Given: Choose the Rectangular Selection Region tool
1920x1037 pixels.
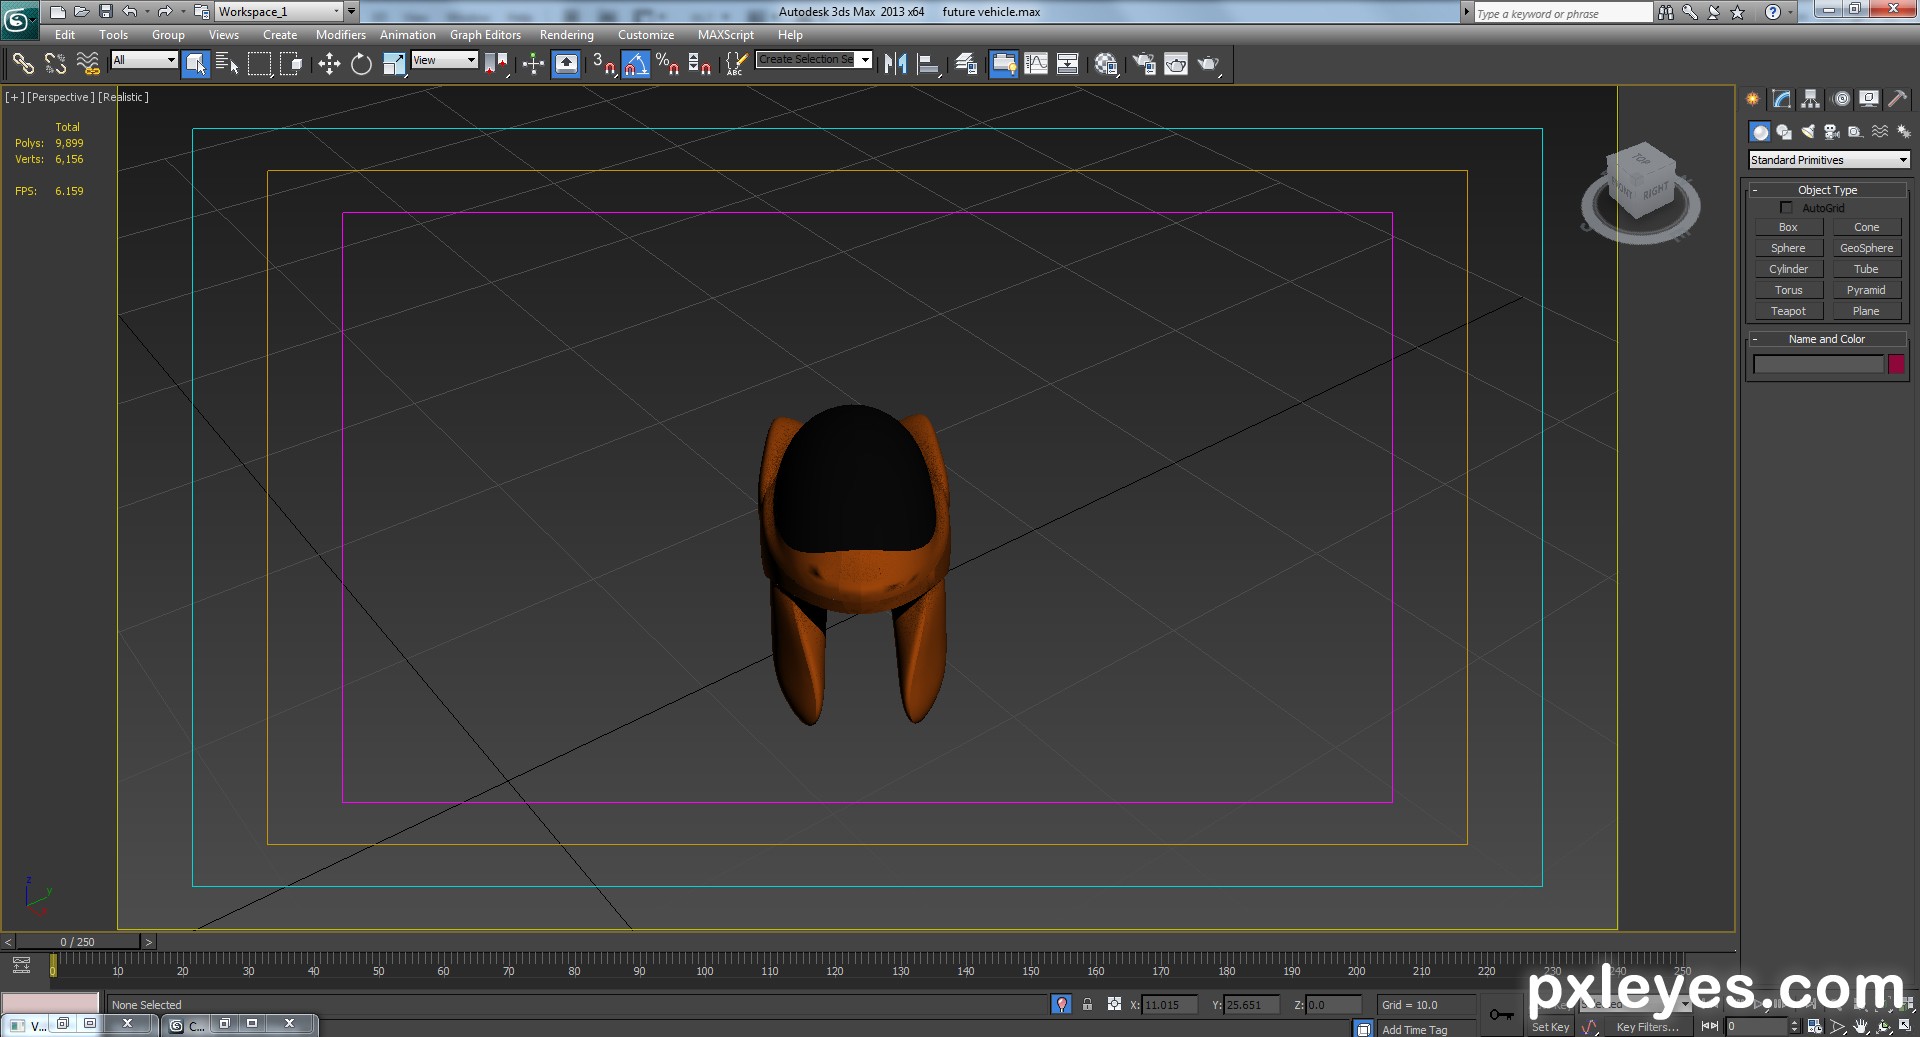Looking at the screenshot, I should tap(260, 64).
